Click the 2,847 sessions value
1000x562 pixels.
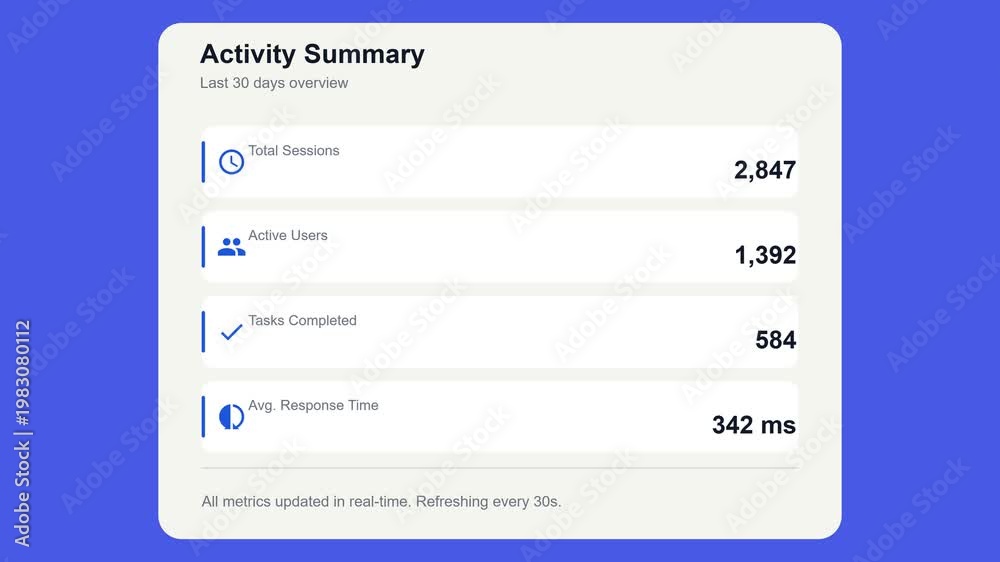click(x=765, y=170)
